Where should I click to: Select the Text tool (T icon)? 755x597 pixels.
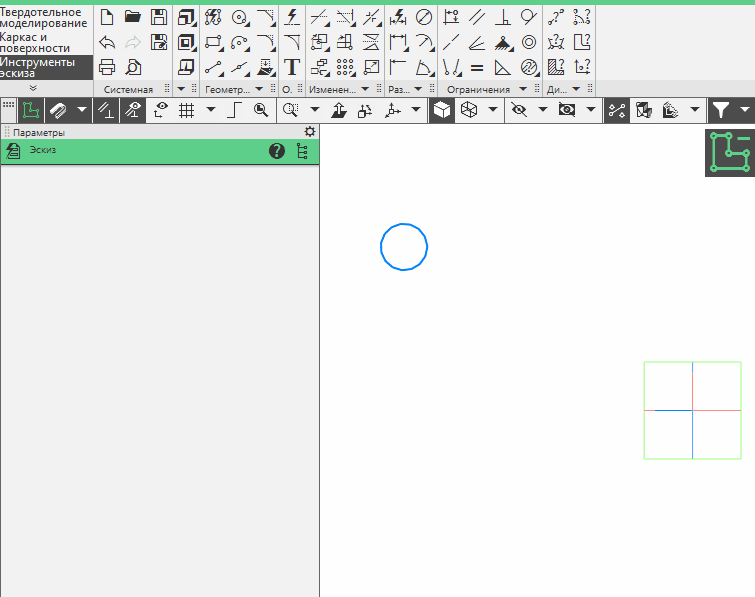(292, 67)
